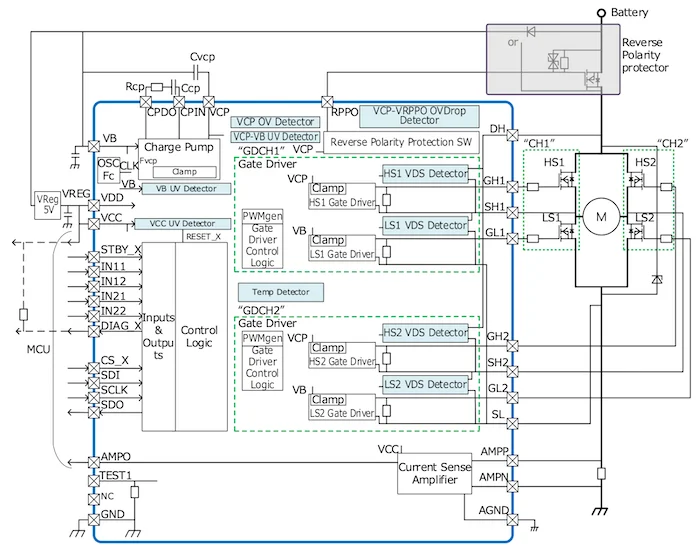
Task: Click the LS2 VDS Detector block
Action: coord(425,384)
